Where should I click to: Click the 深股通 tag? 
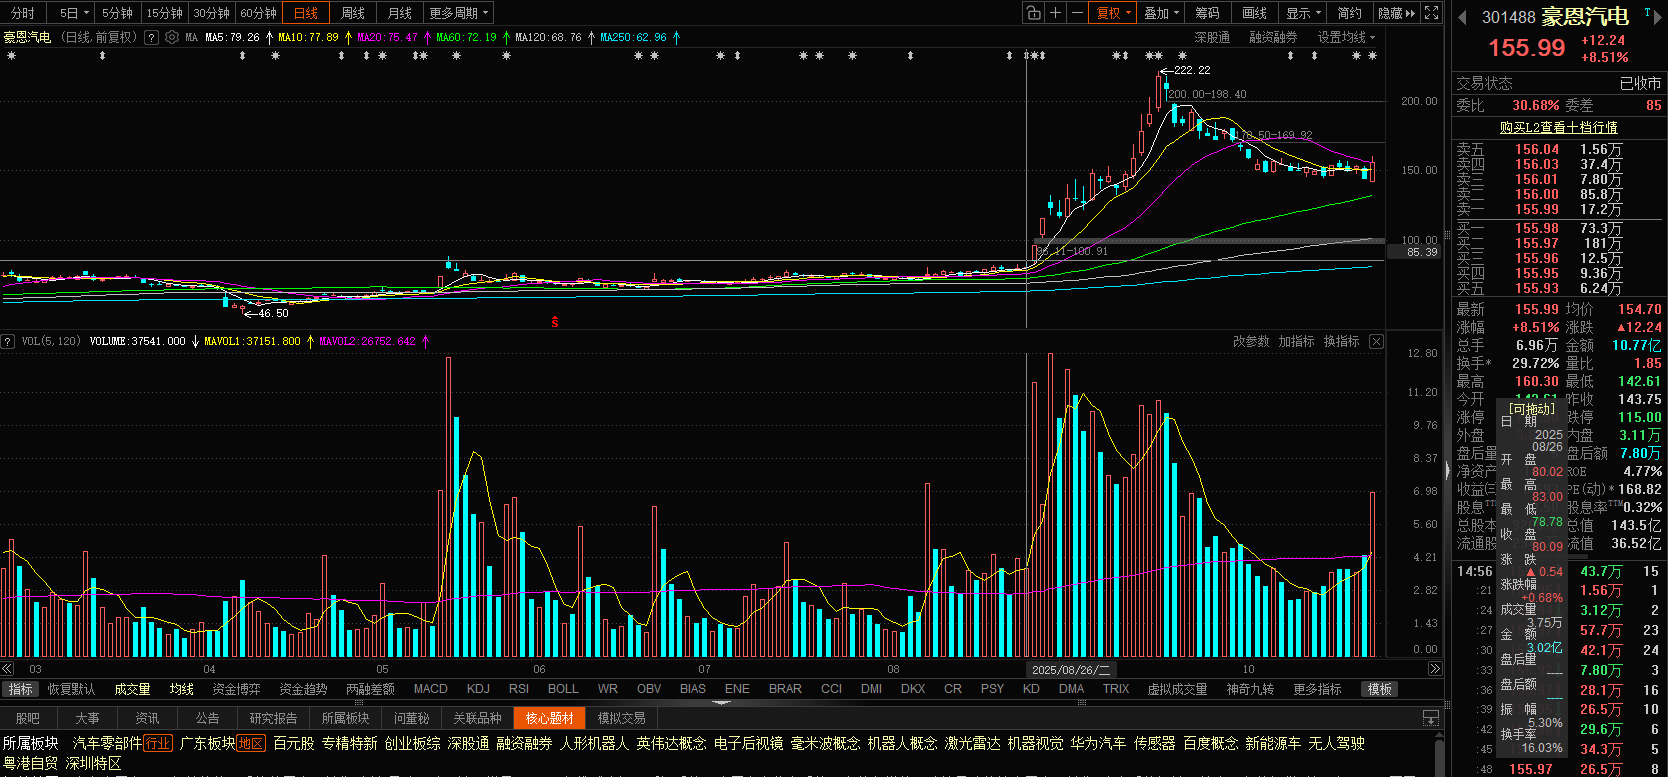(1212, 37)
